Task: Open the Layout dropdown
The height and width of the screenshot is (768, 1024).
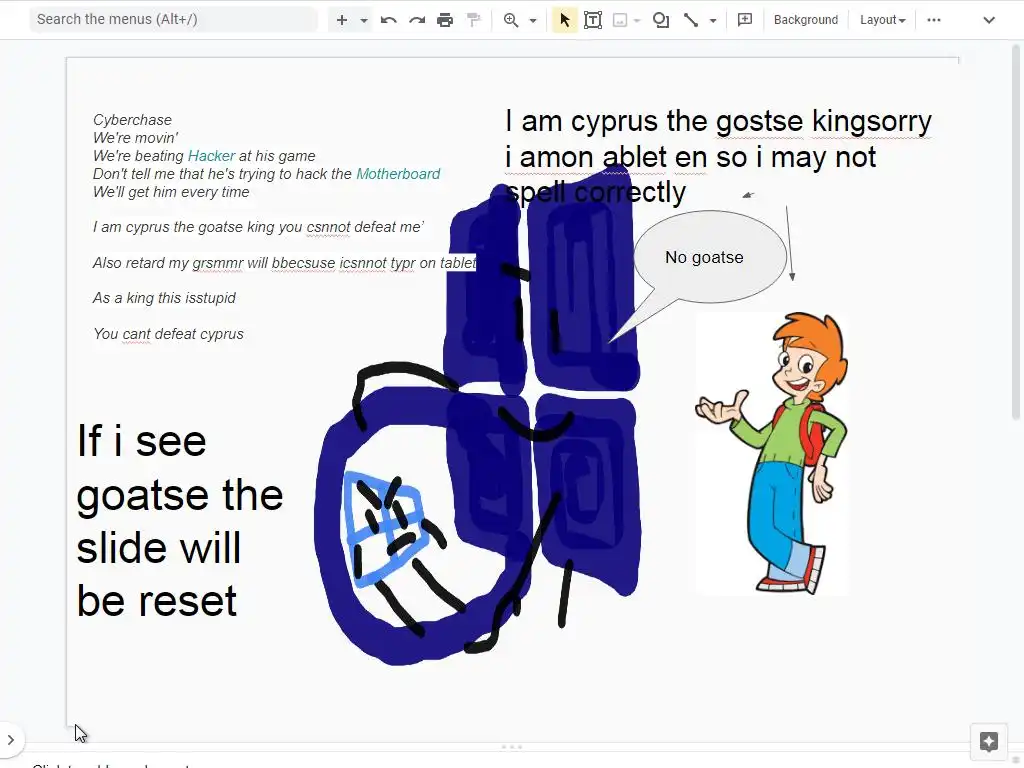Action: (882, 20)
